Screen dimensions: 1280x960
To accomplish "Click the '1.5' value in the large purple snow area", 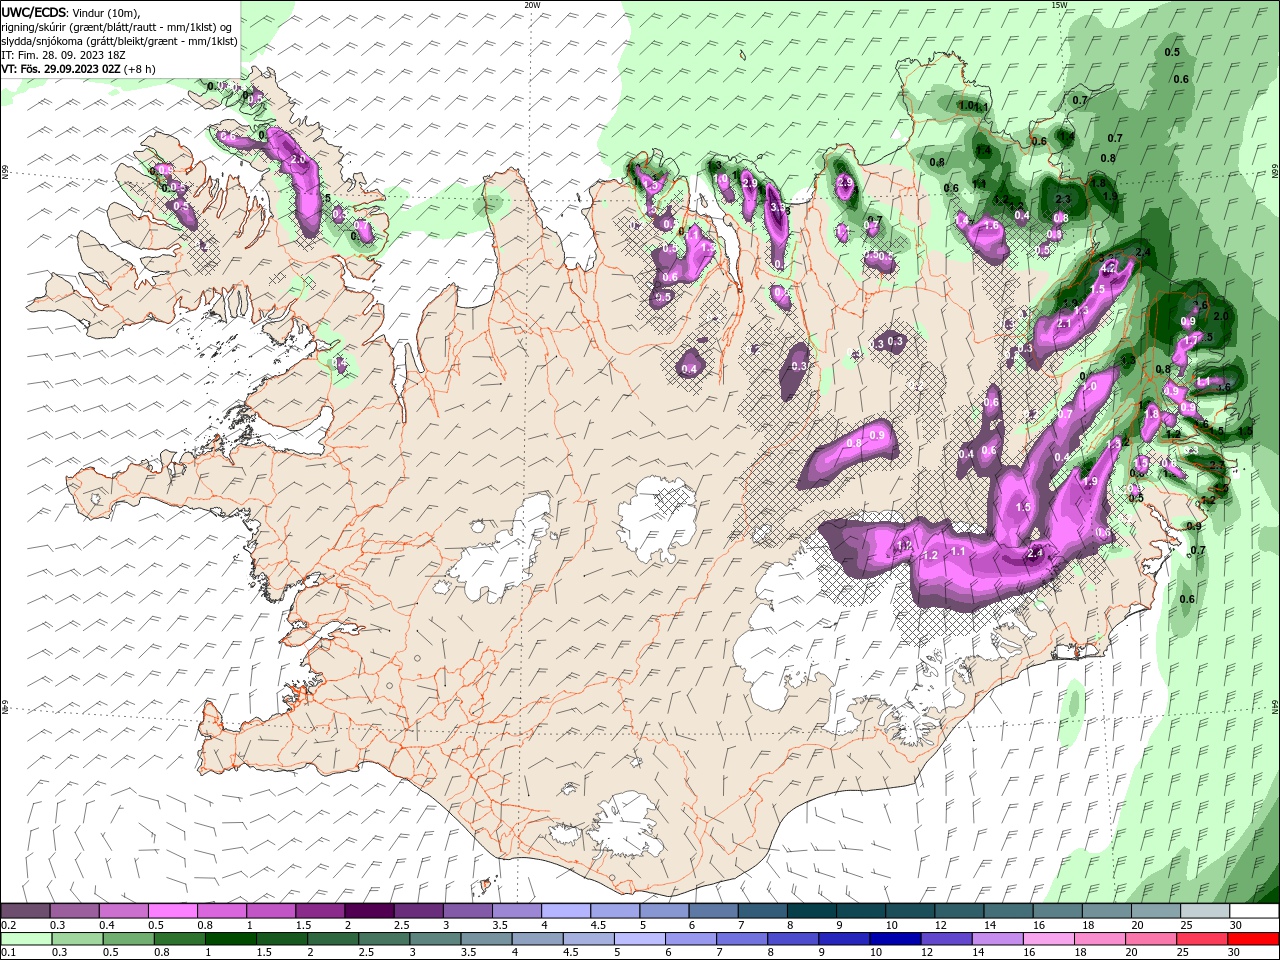I will point(1023,507).
